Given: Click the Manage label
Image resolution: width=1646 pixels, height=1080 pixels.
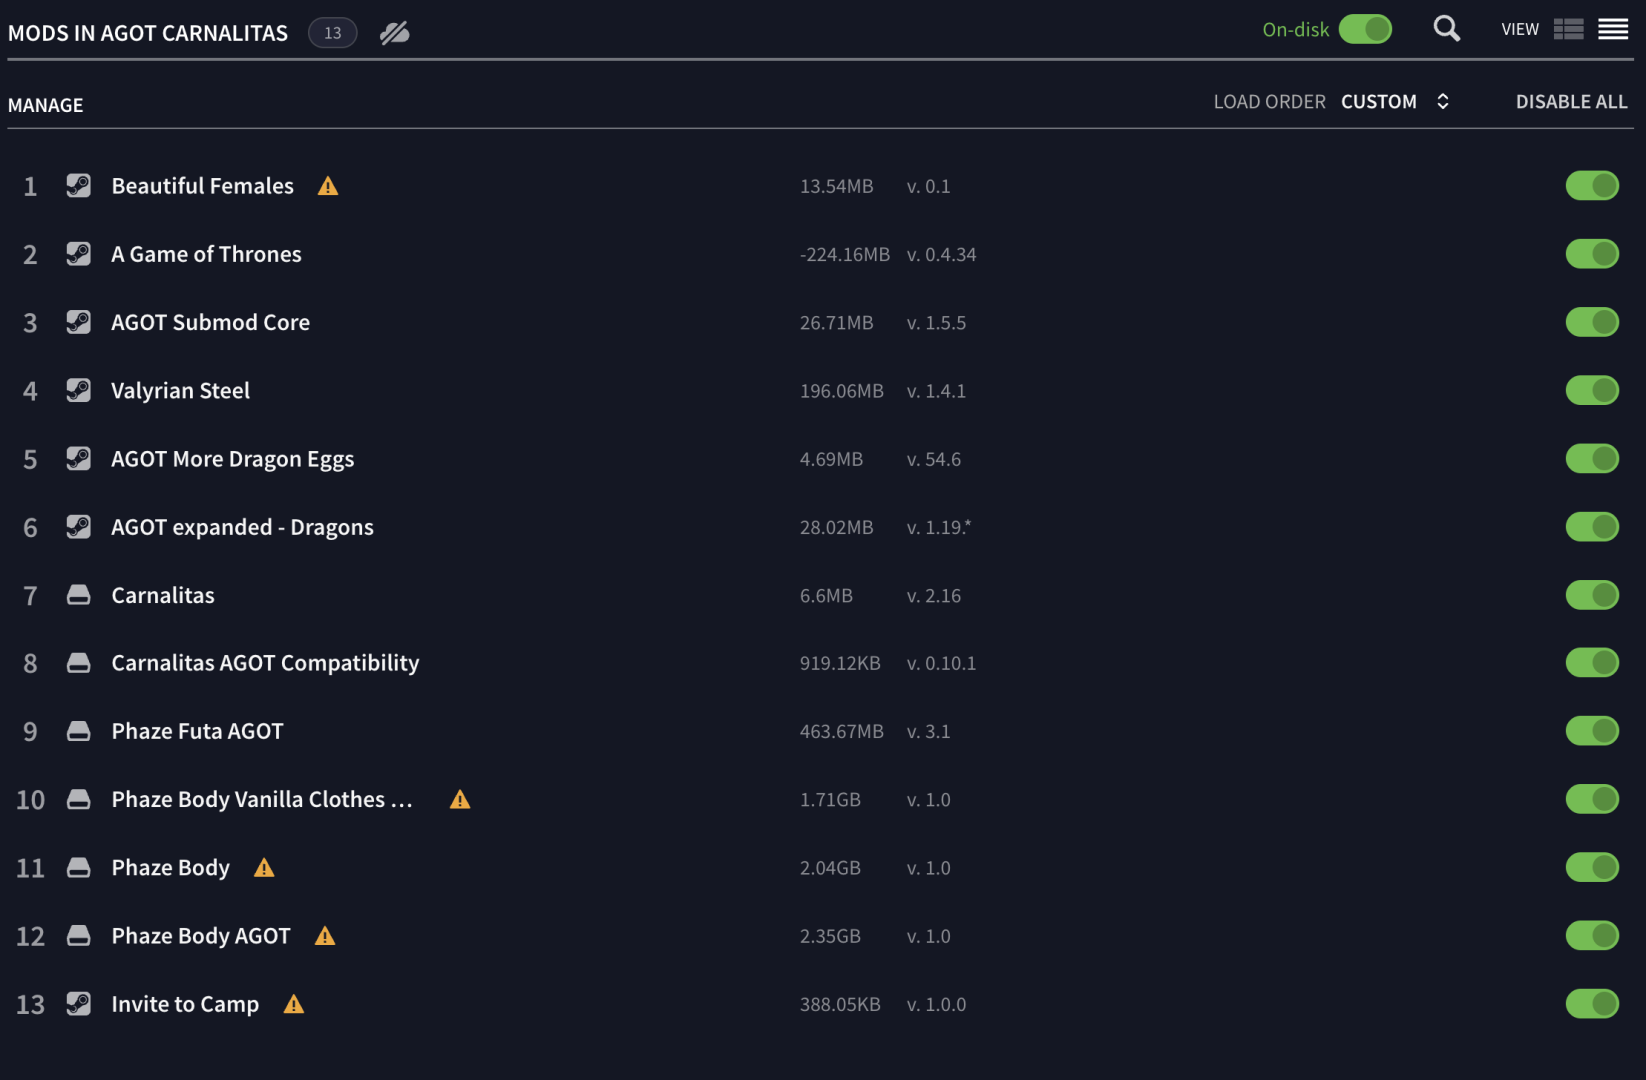Looking at the screenshot, I should (46, 105).
